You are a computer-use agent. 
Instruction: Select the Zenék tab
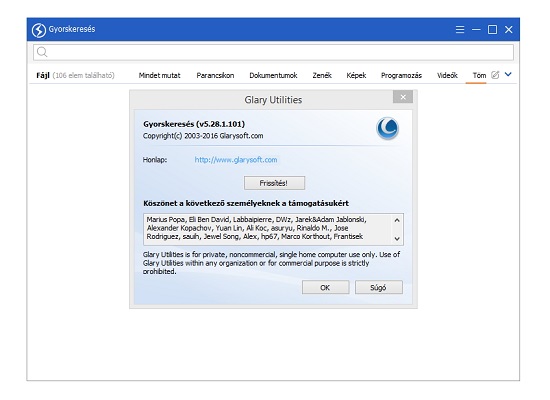(322, 75)
